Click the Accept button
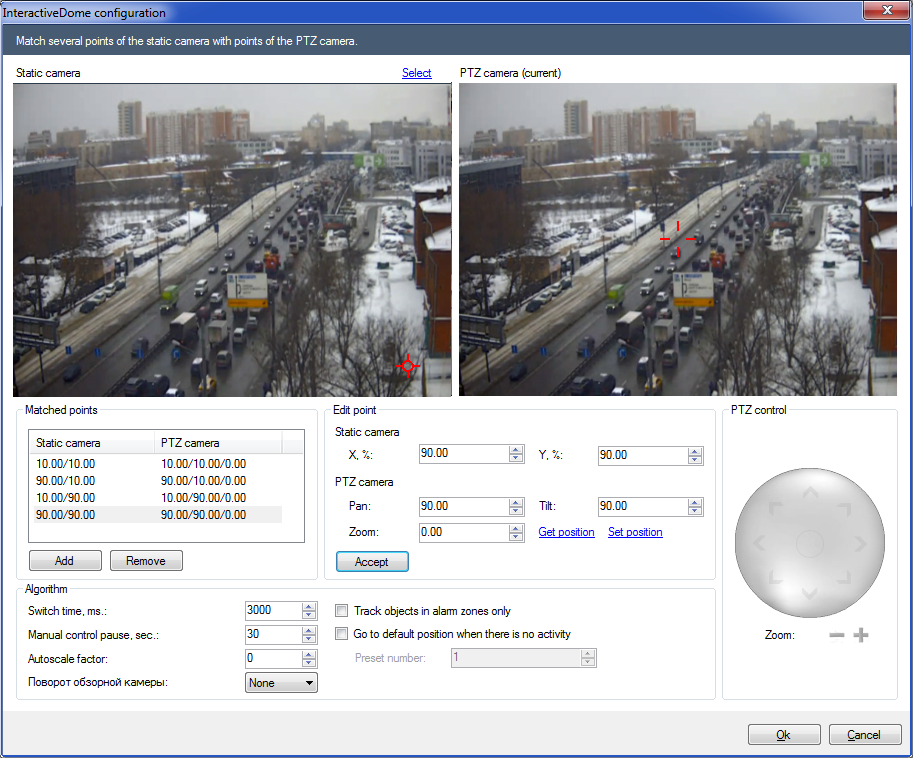The width and height of the screenshot is (913, 758). tap(372, 562)
